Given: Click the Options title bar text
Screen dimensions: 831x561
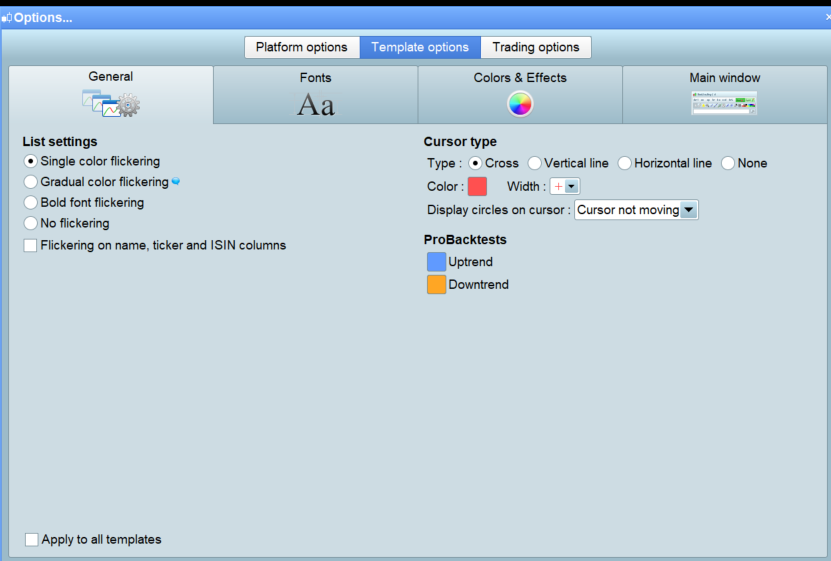Looking at the screenshot, I should pyautogui.click(x=43, y=17).
